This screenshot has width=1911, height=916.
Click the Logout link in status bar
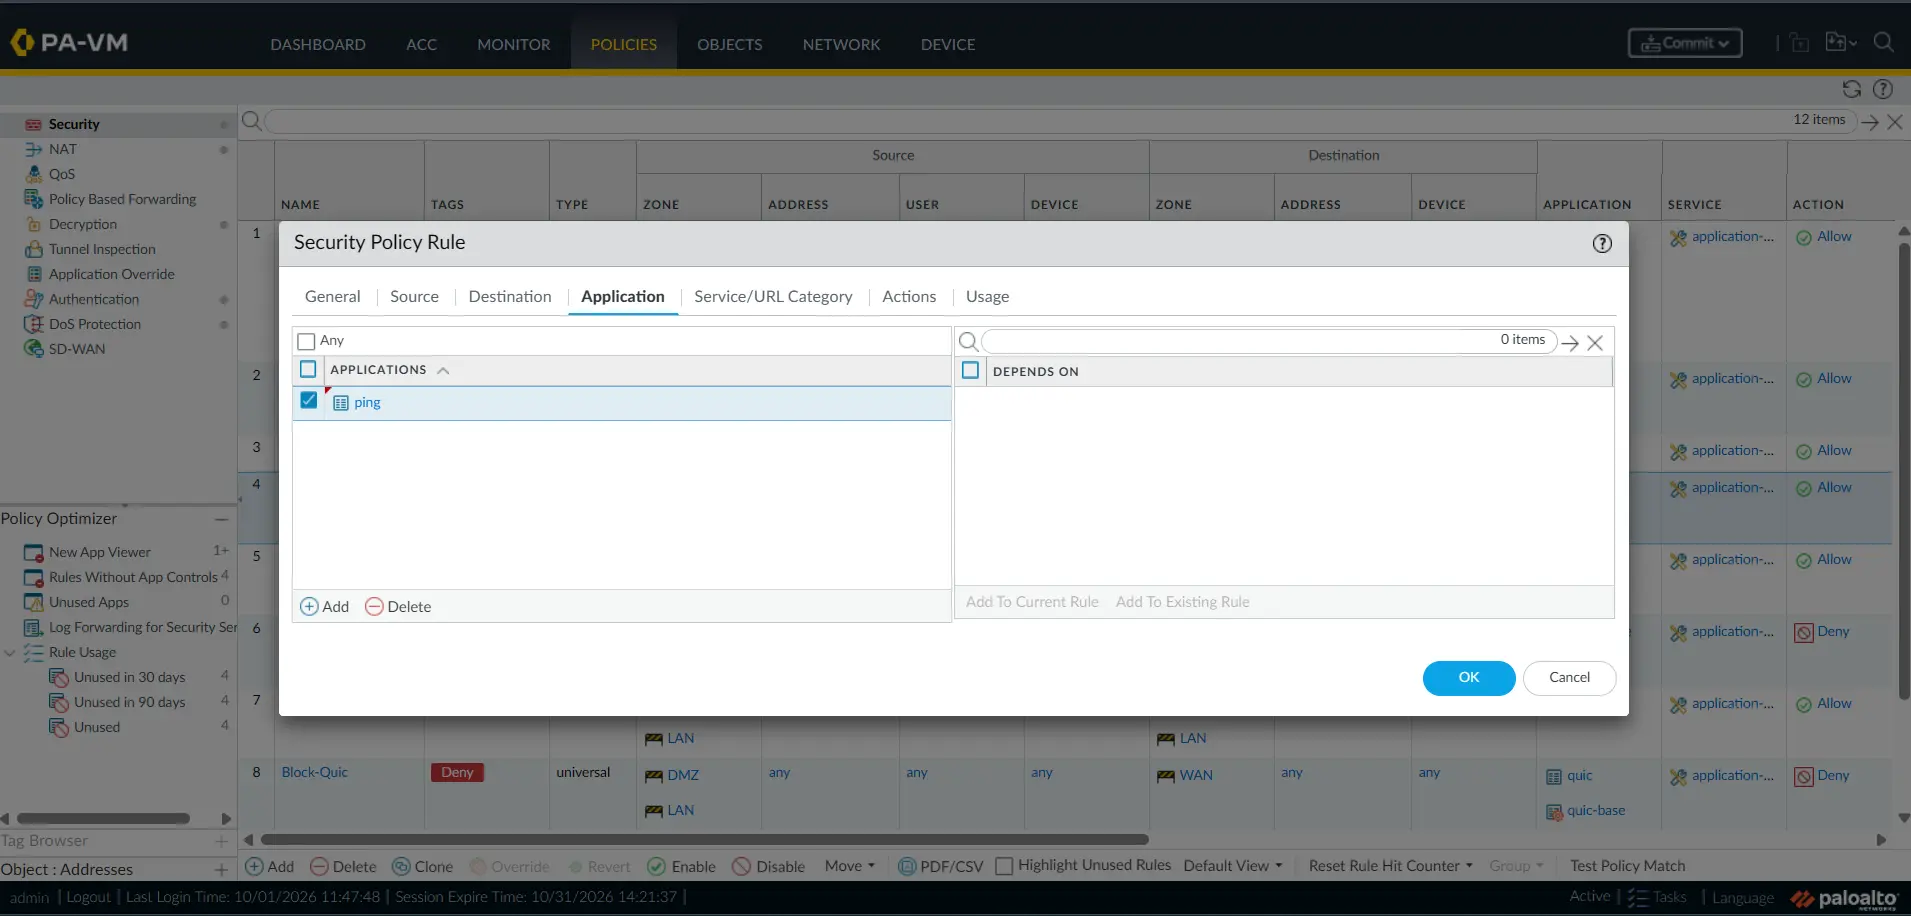click(88, 898)
